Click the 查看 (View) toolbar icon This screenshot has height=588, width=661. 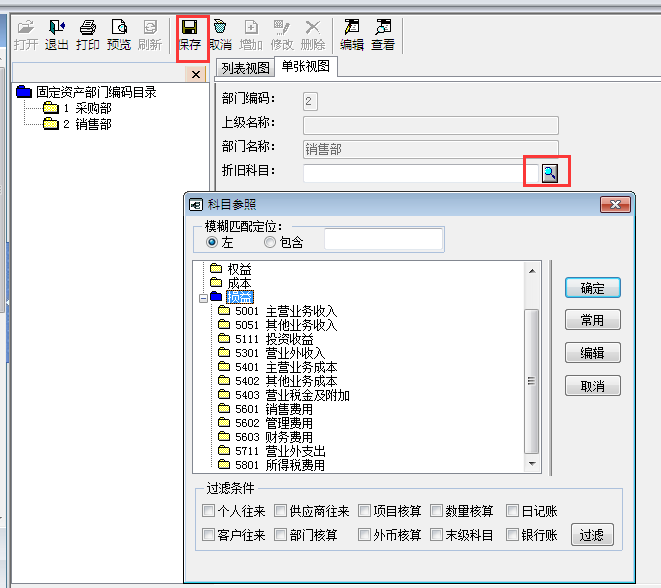[382, 34]
